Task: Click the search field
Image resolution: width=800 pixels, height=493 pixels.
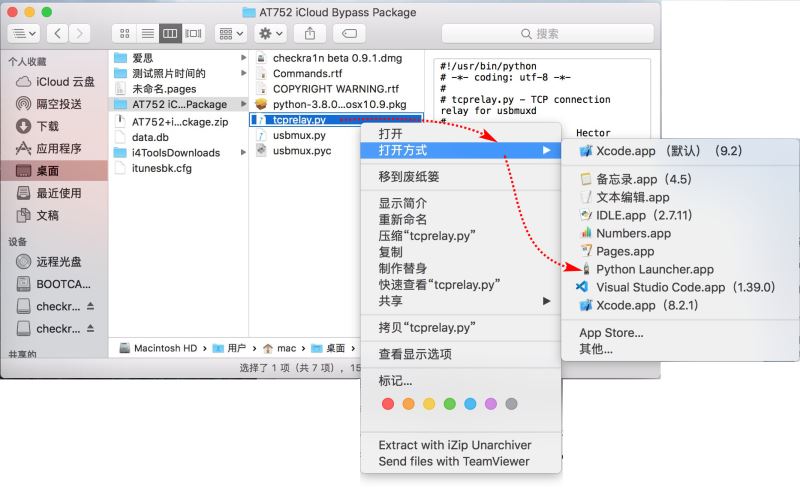Action: (547, 34)
